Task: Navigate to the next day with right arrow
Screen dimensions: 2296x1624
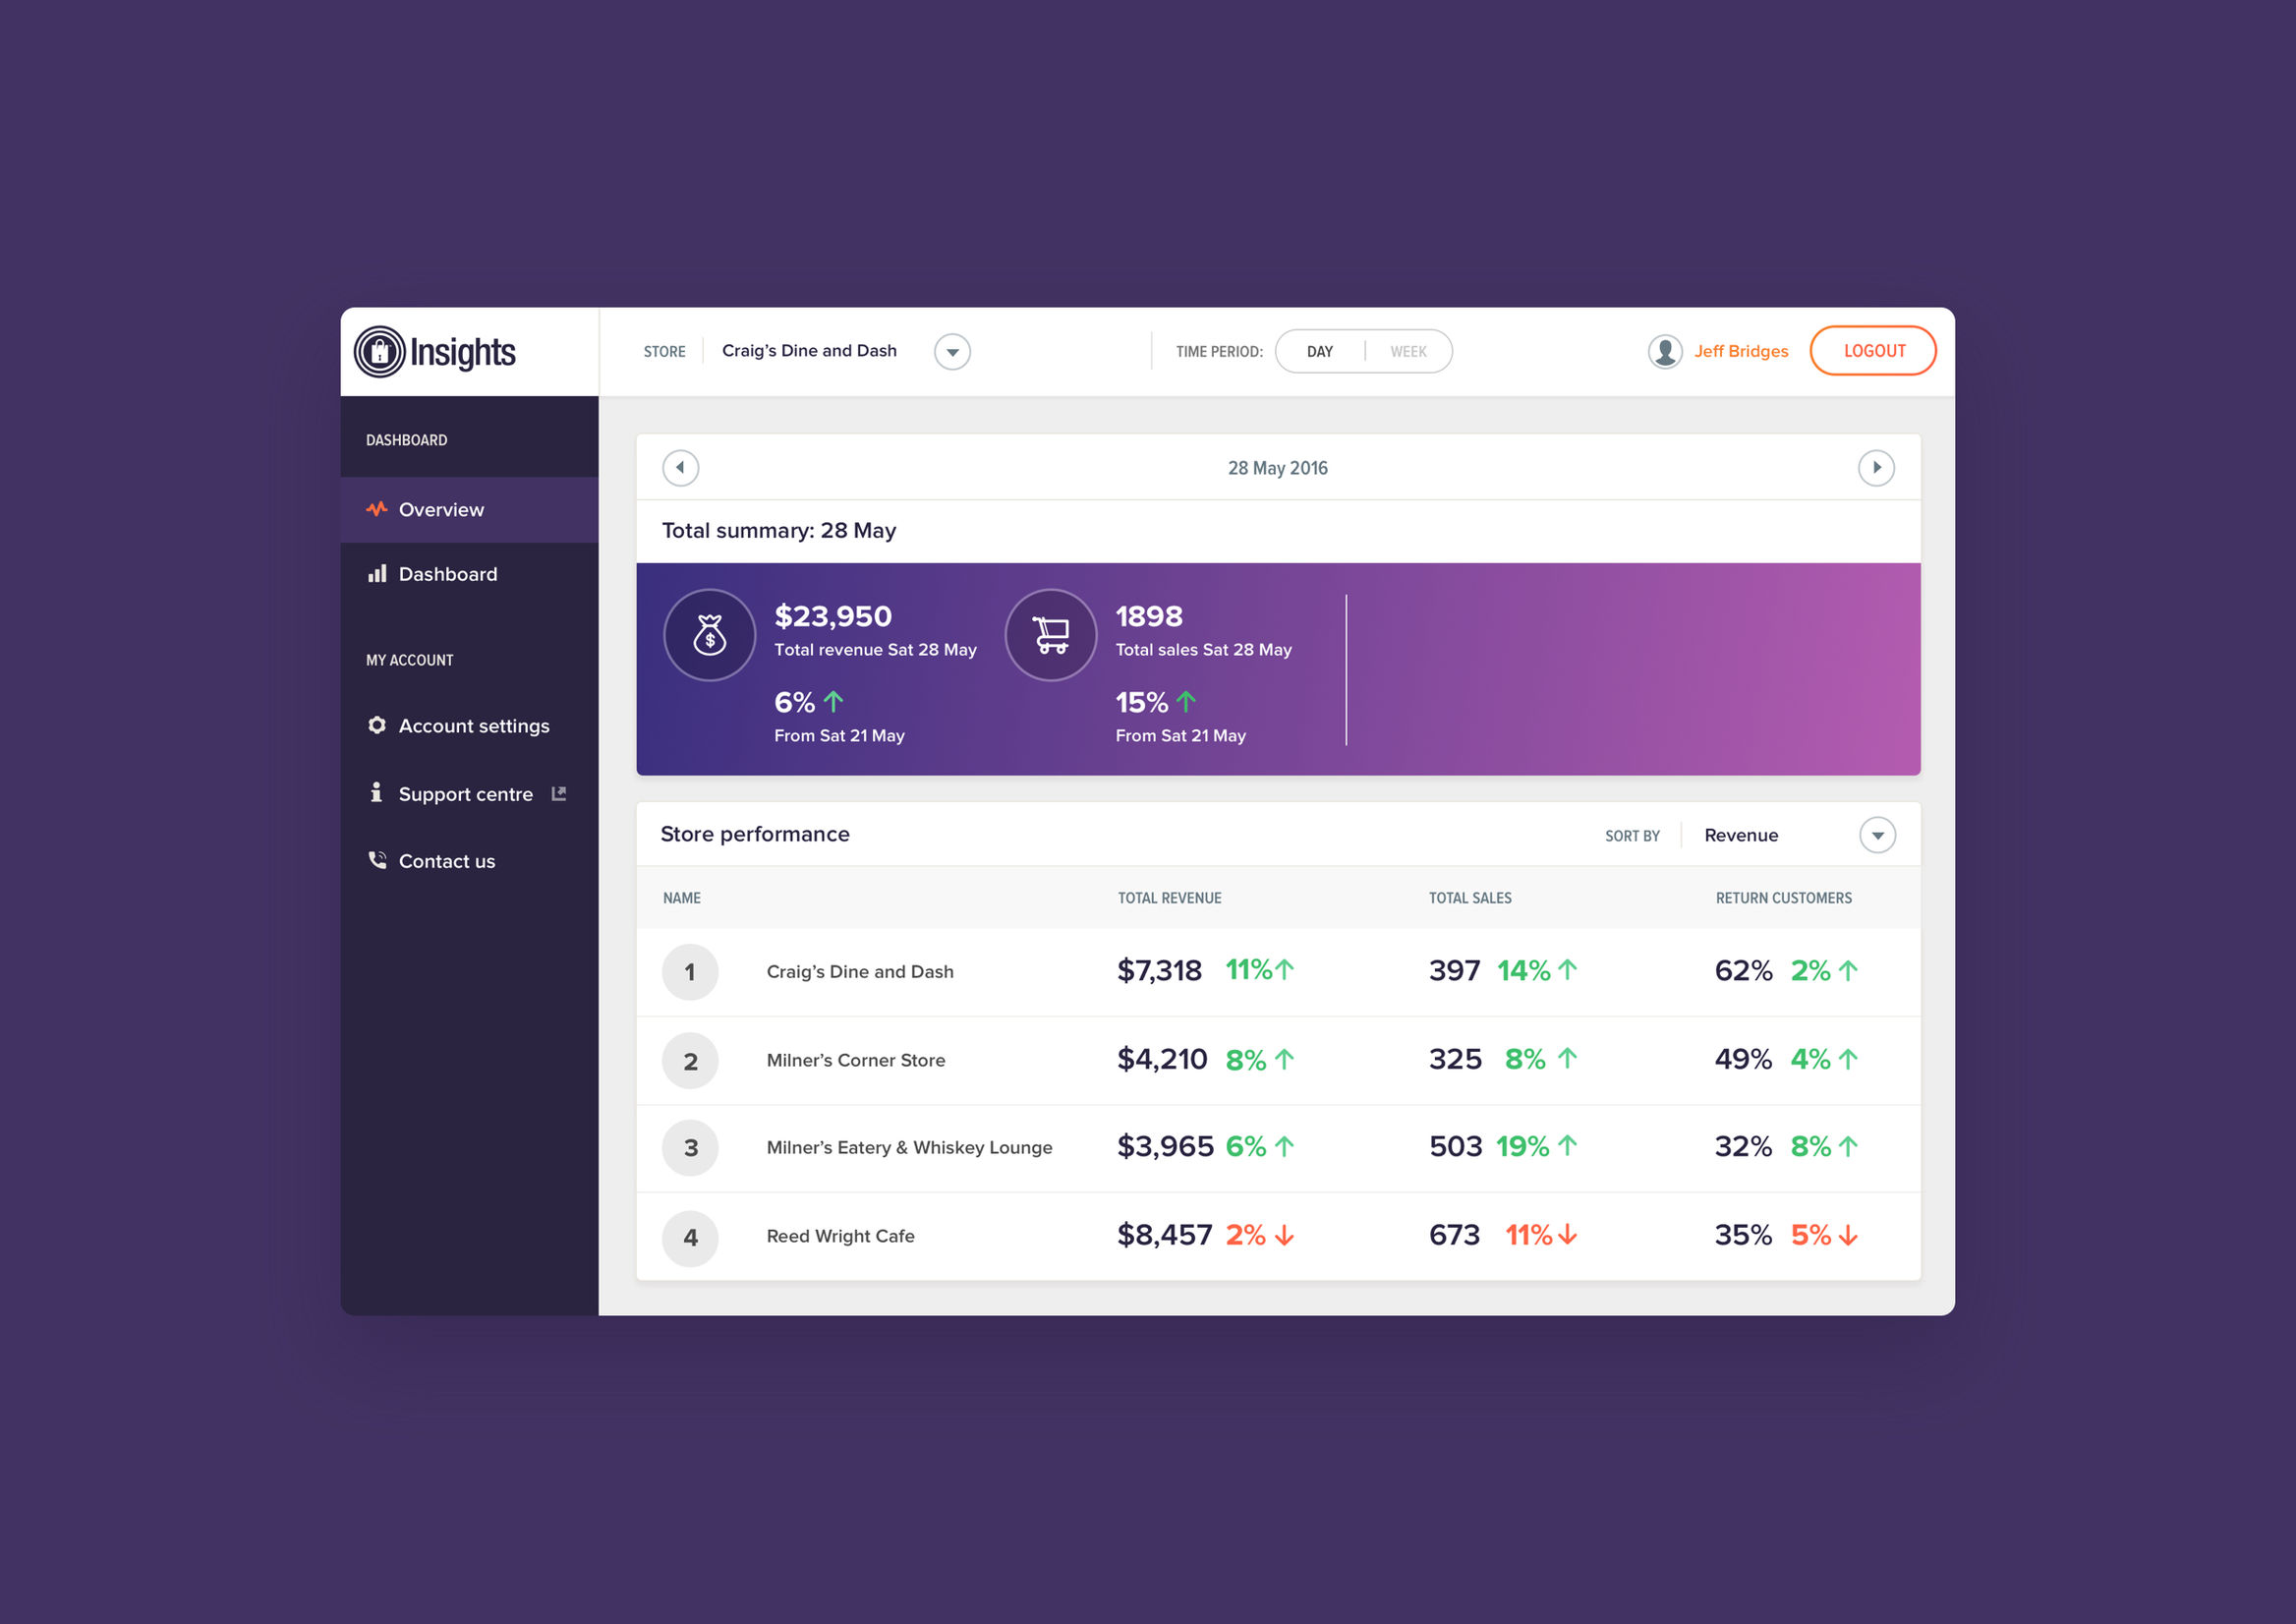Action: coord(1877,467)
